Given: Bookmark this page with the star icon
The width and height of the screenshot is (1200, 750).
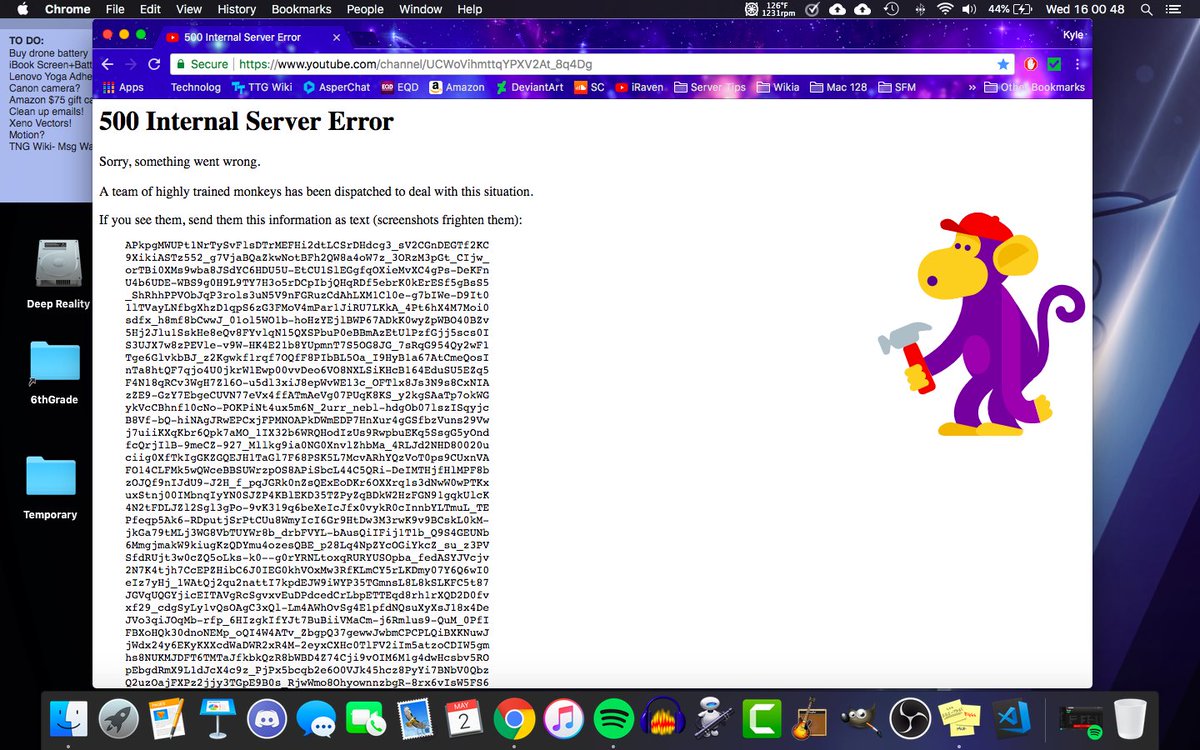Looking at the screenshot, I should click(1003, 63).
